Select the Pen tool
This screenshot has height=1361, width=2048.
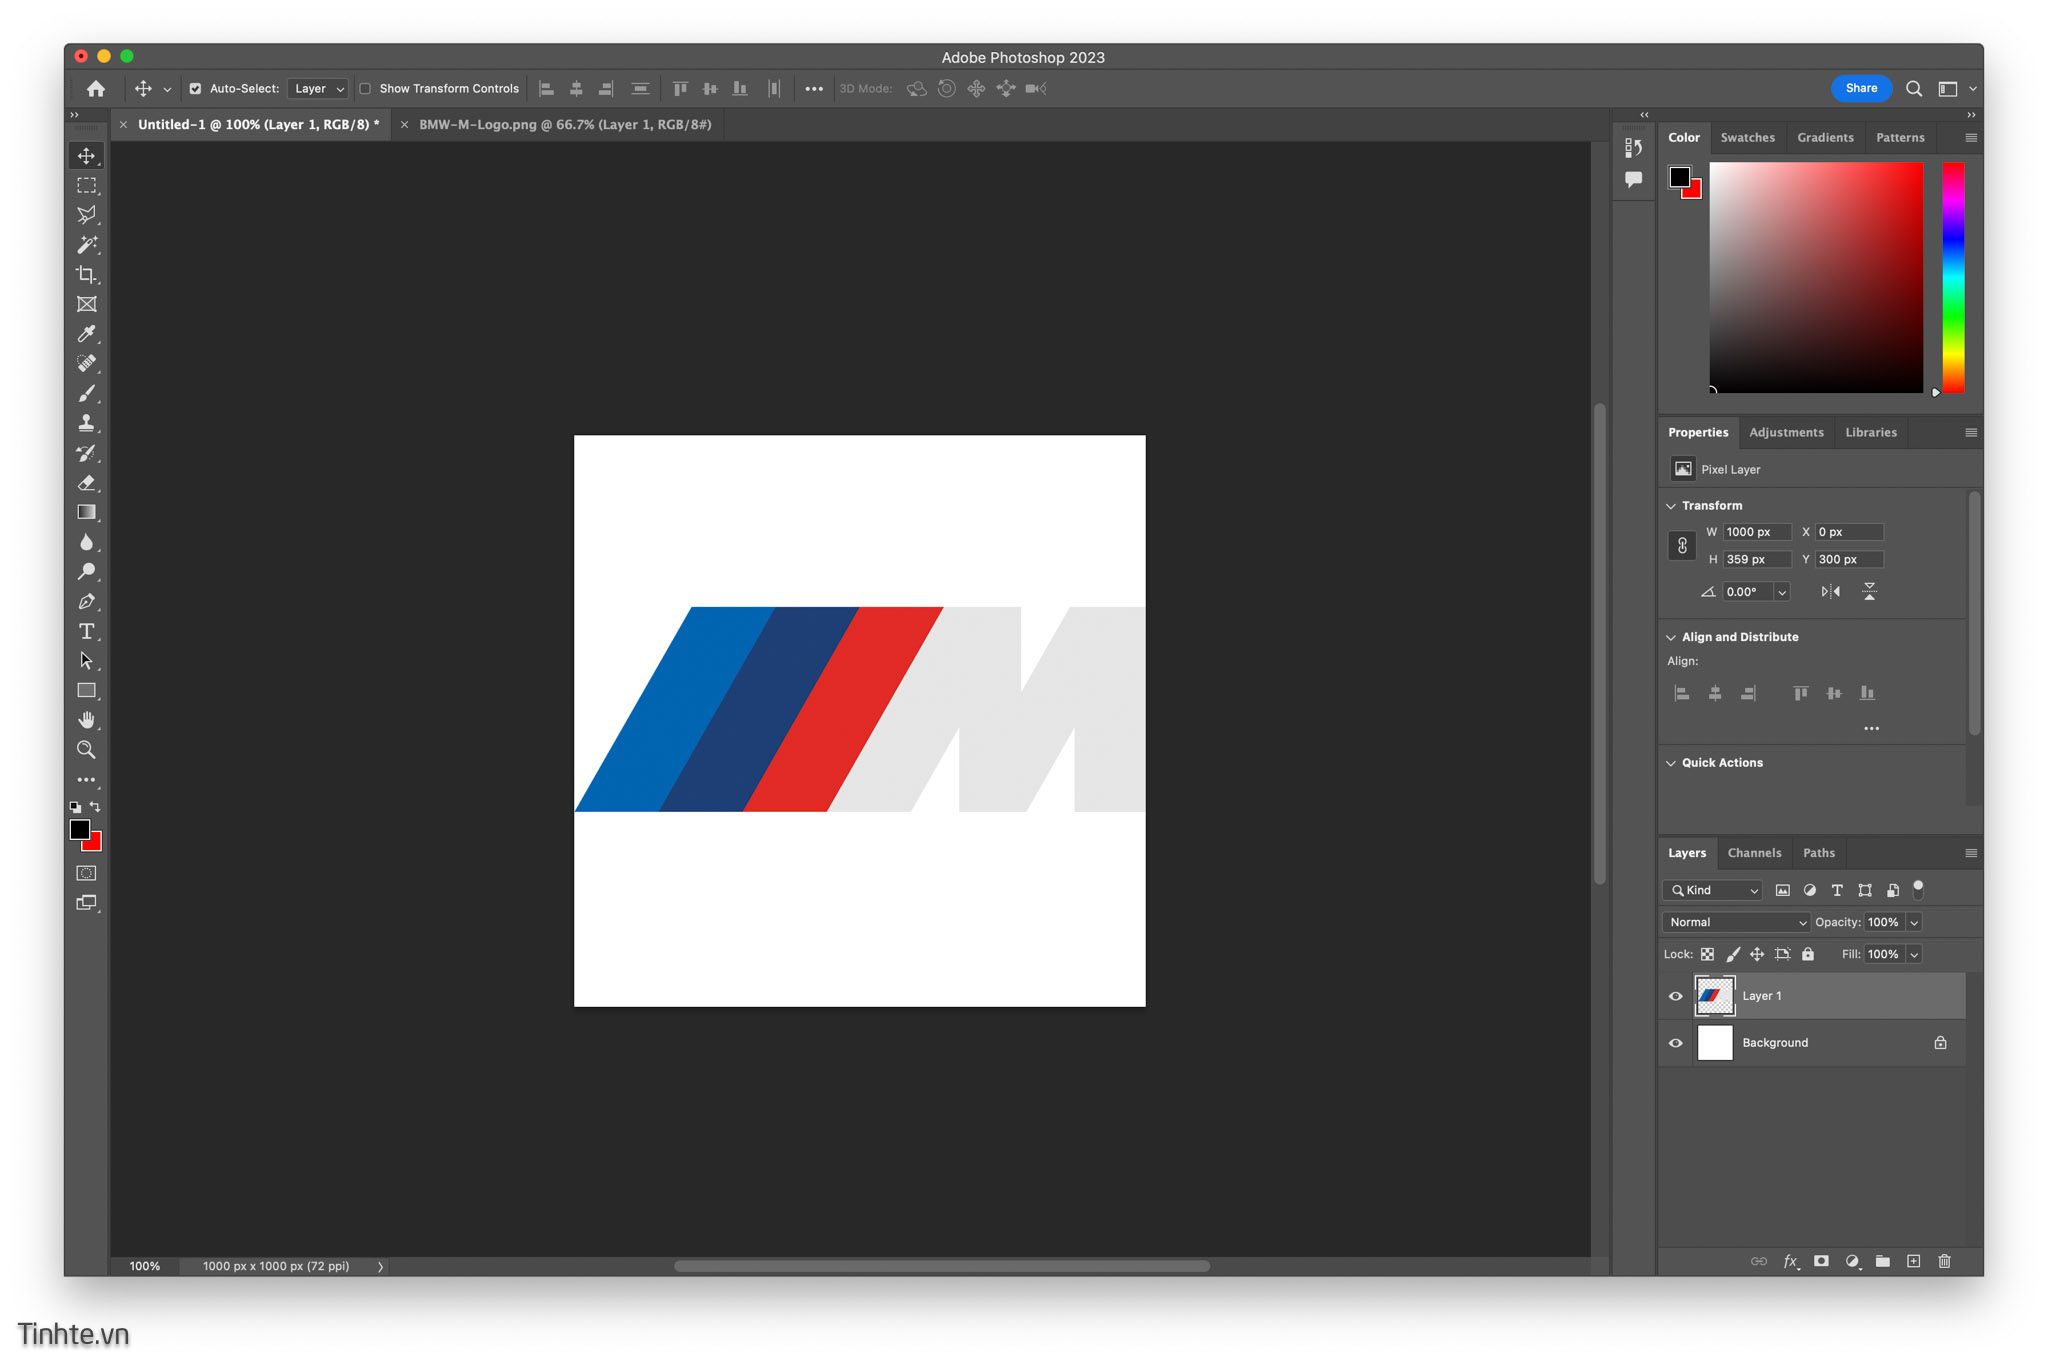click(x=87, y=602)
